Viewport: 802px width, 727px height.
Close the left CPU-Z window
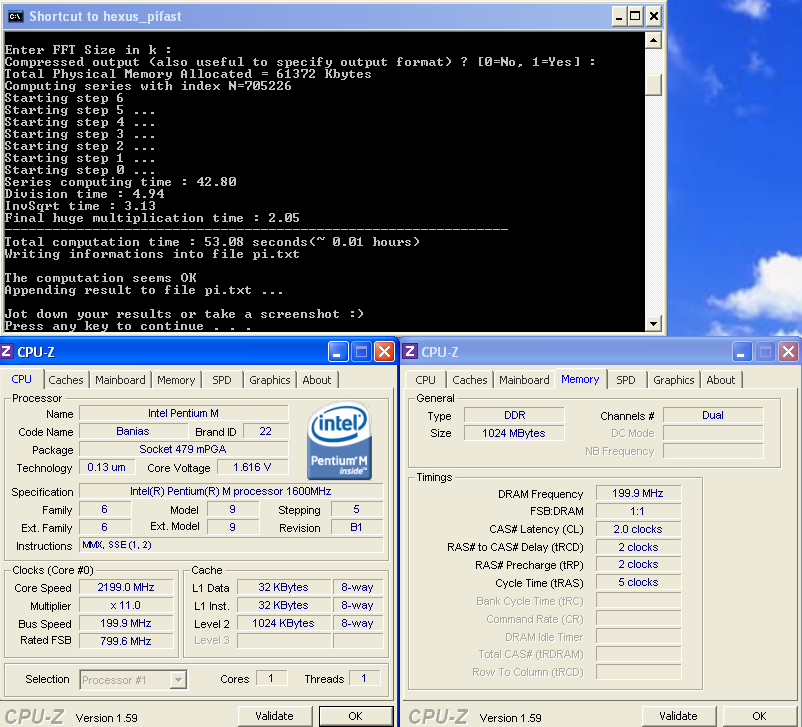(x=385, y=352)
